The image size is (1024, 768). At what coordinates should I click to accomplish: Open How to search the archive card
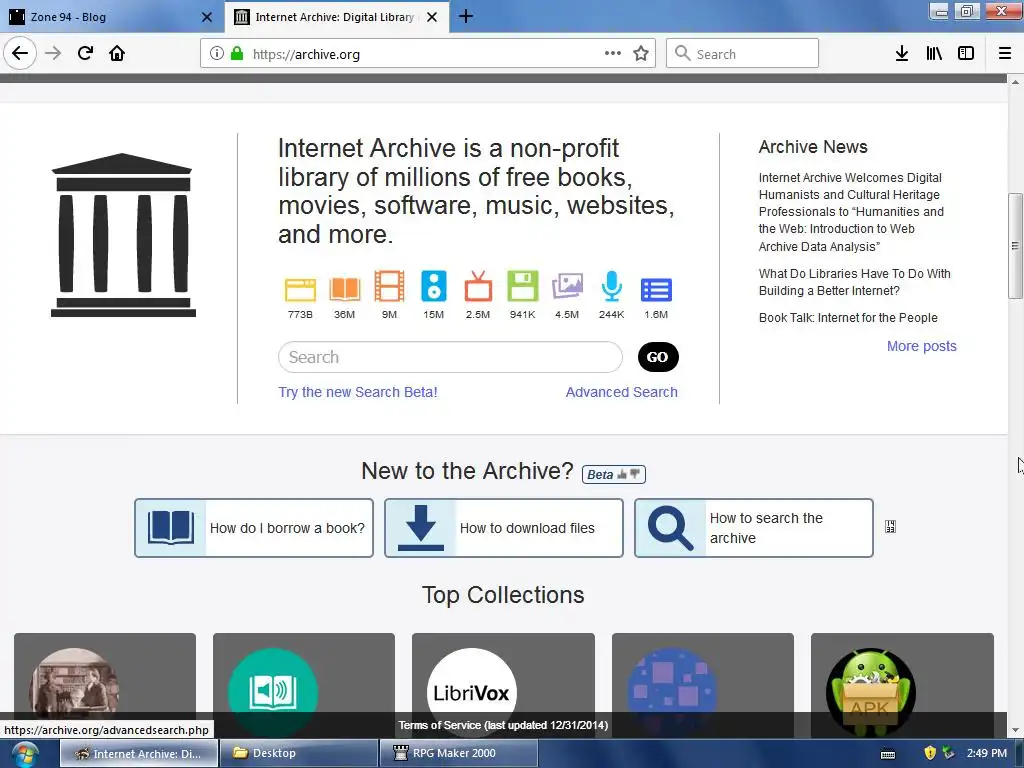pyautogui.click(x=754, y=528)
